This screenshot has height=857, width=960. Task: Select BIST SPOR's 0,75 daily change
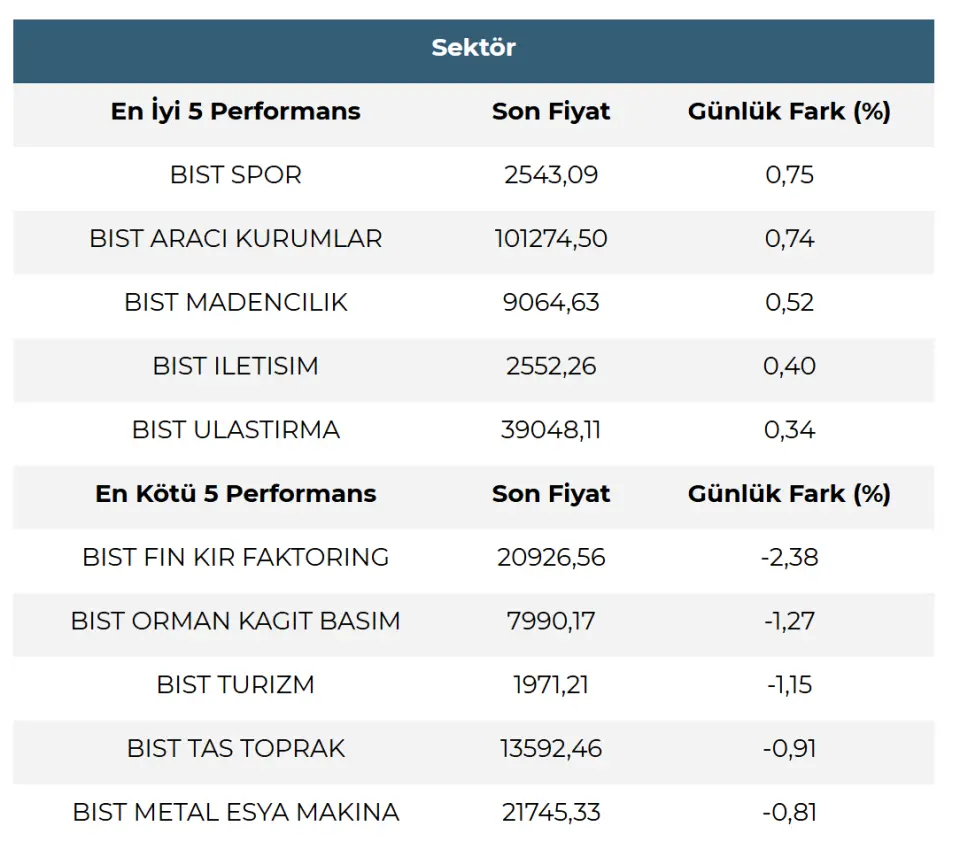tap(789, 175)
